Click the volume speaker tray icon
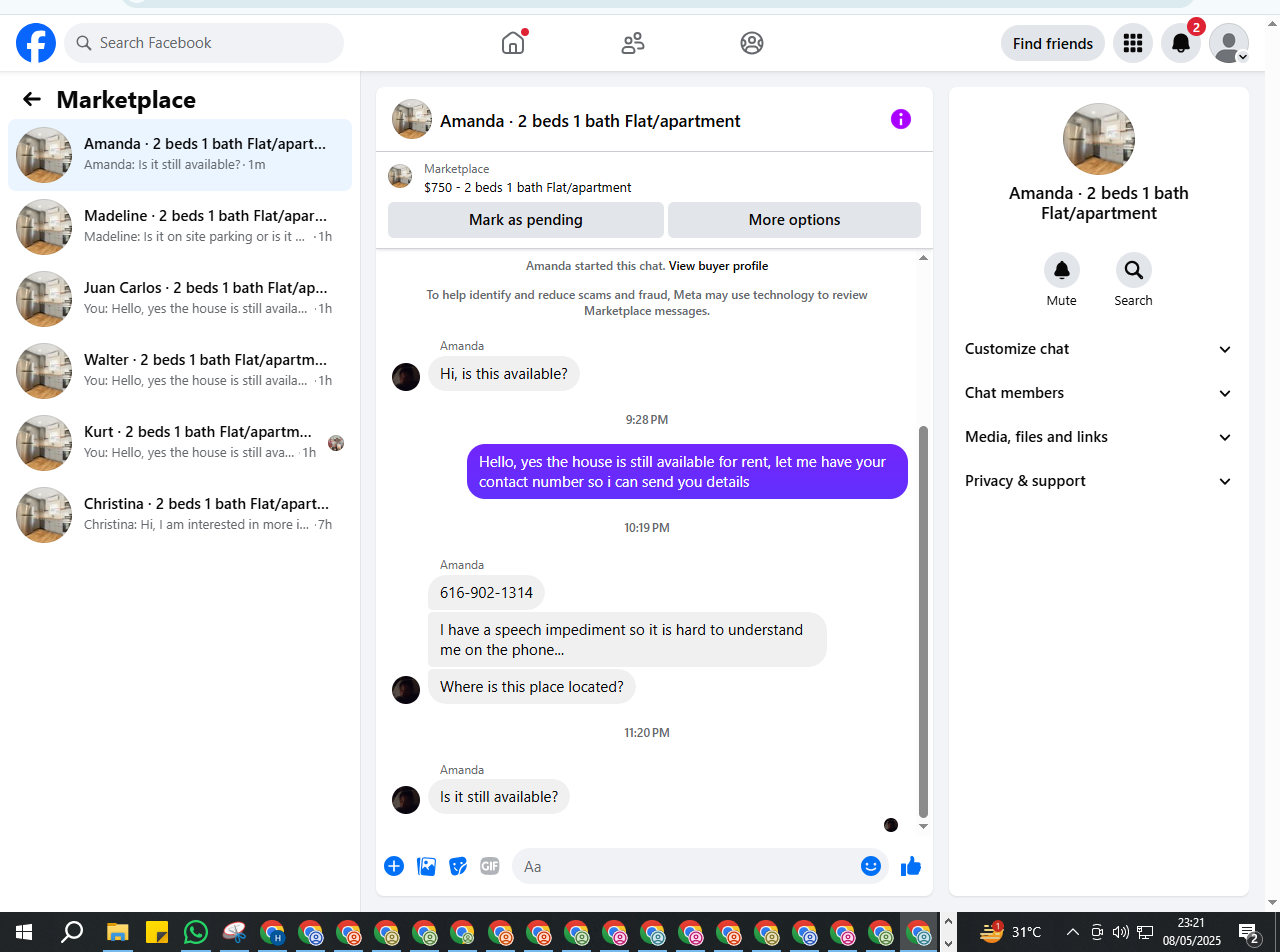1280x952 pixels. click(1120, 933)
